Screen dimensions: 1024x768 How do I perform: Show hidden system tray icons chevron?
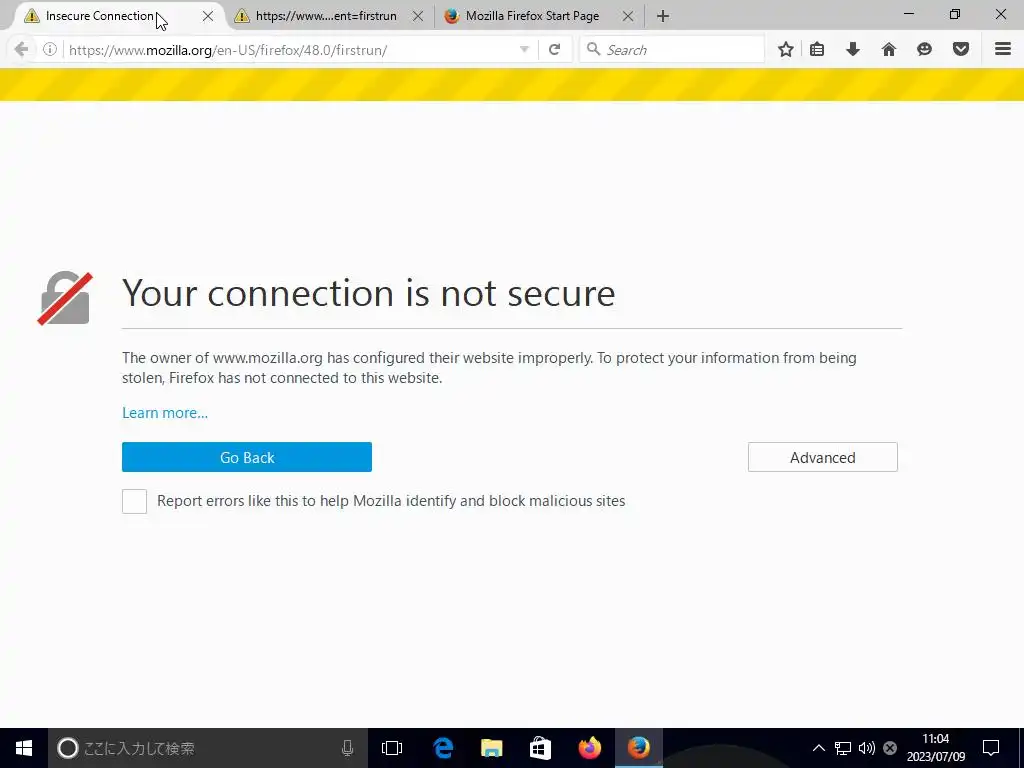[x=818, y=748]
